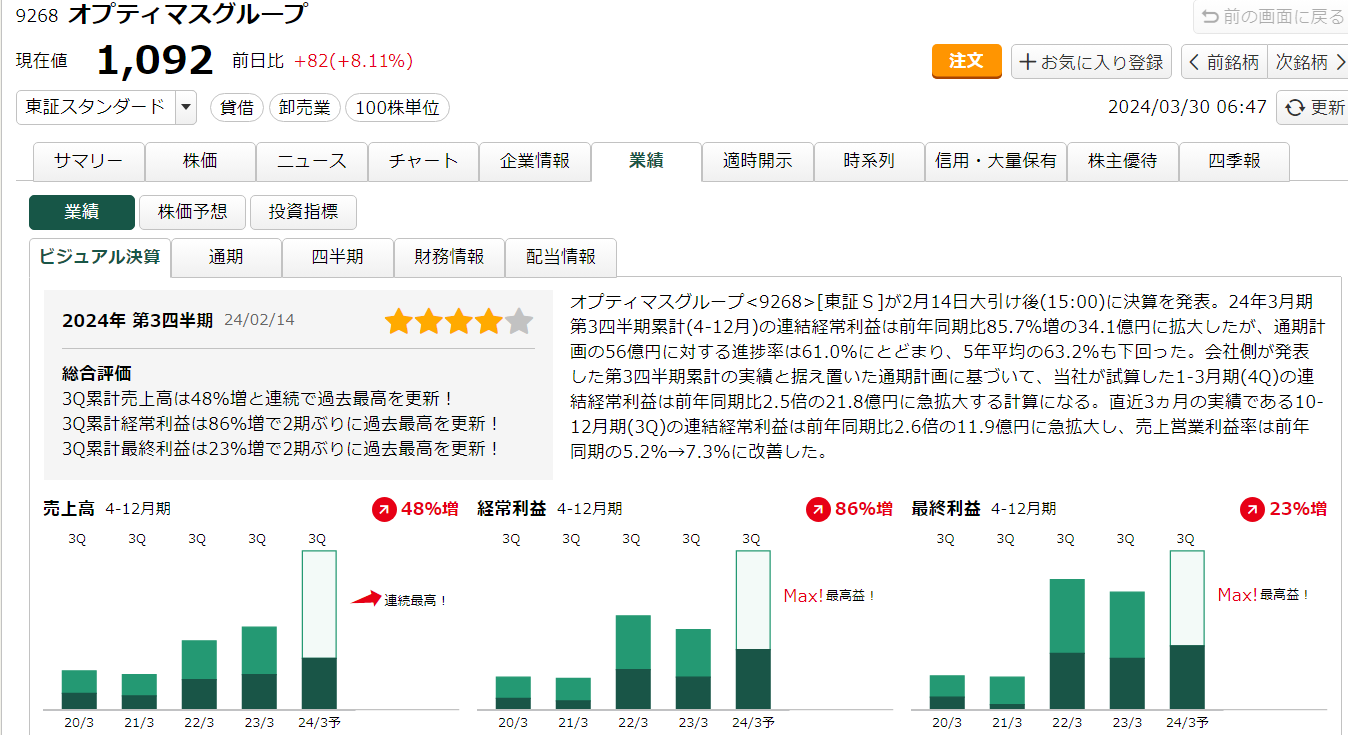
Task: Select the 株価予想 sub-tab
Action: click(192, 212)
